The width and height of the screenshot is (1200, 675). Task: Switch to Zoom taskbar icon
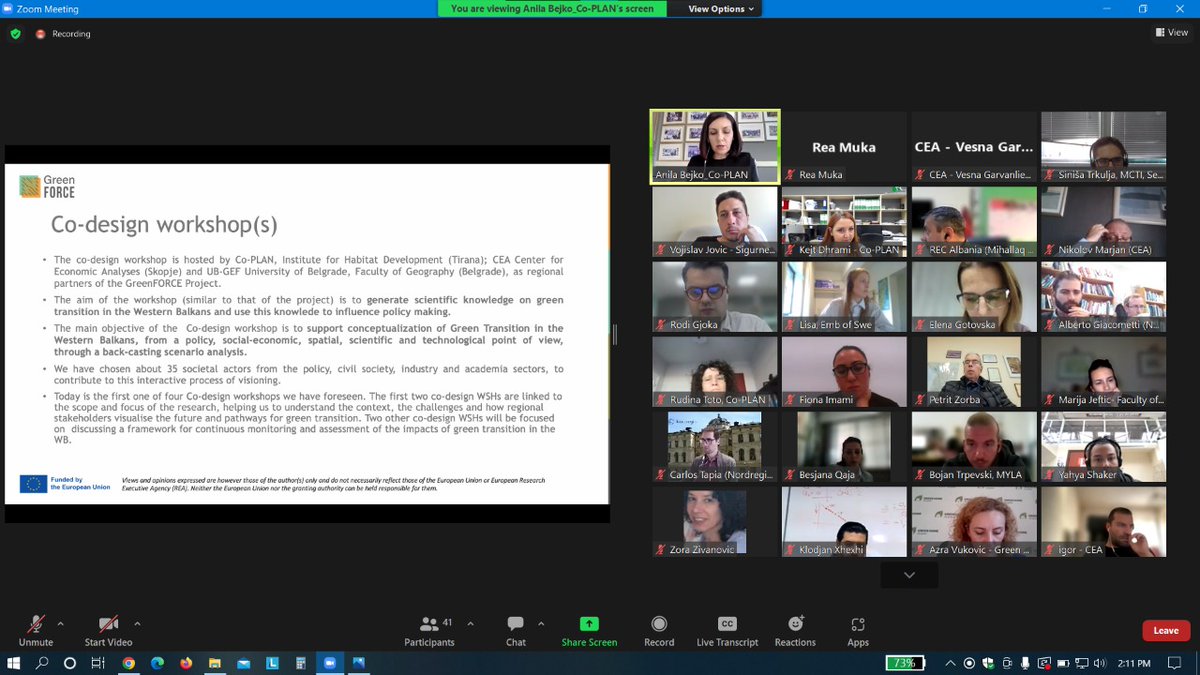pos(329,662)
